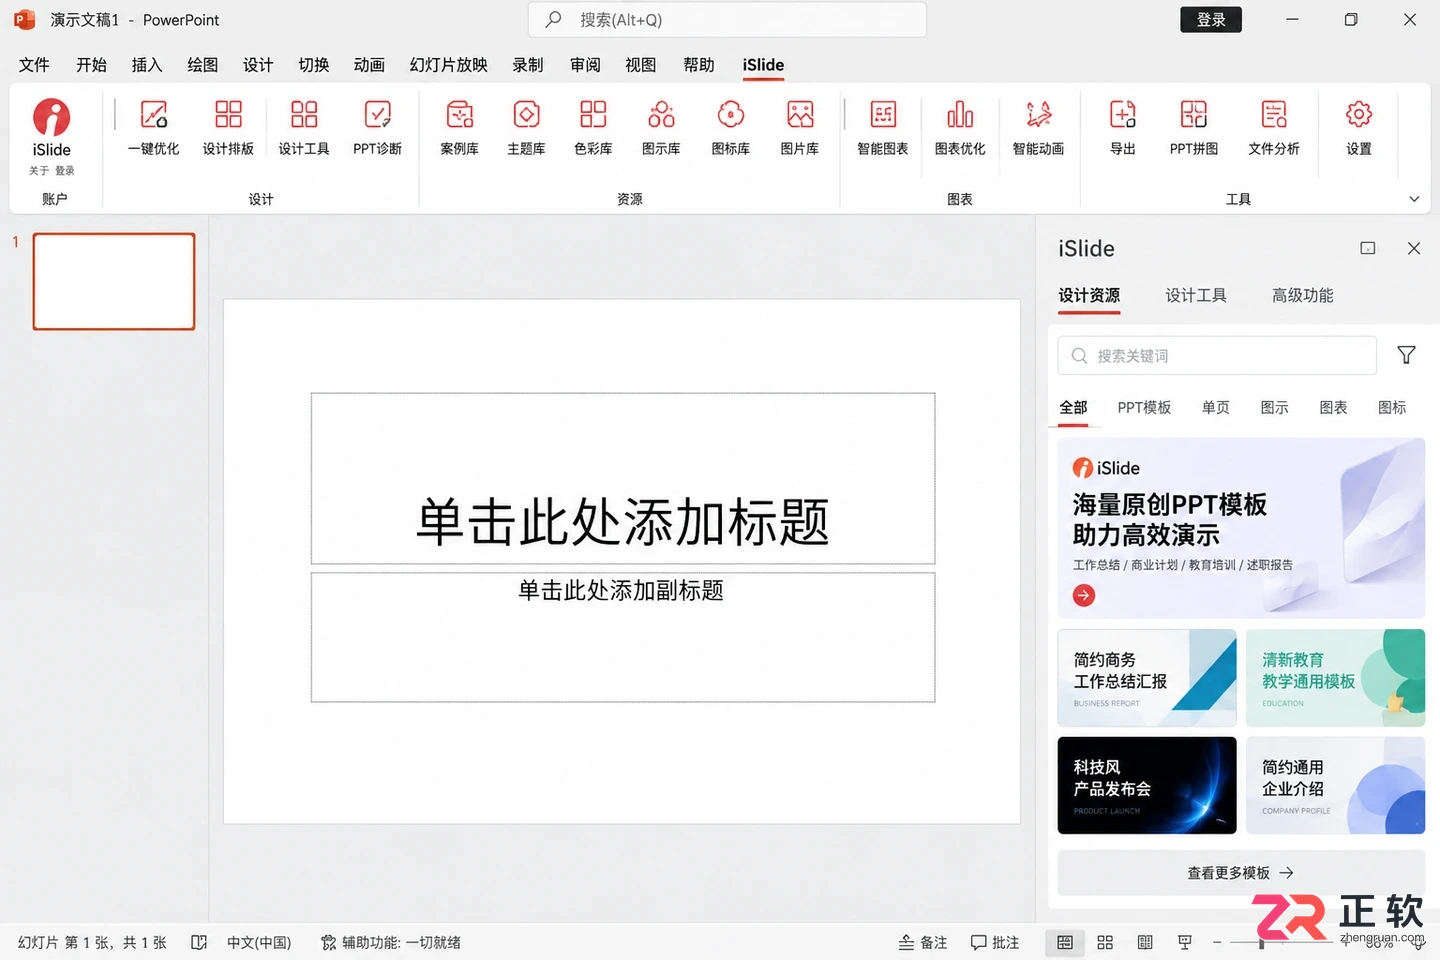Click the 搜索关键词 search field
The image size is (1440, 960).
(x=1217, y=355)
